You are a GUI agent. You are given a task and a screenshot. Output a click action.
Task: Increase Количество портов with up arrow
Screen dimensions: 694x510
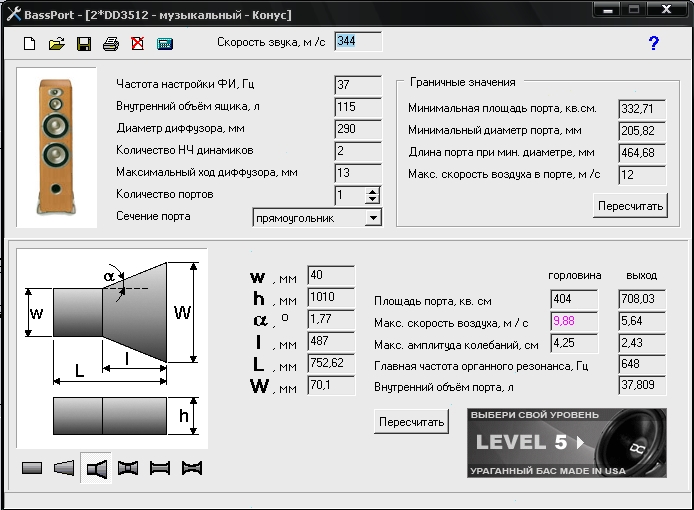373,191
